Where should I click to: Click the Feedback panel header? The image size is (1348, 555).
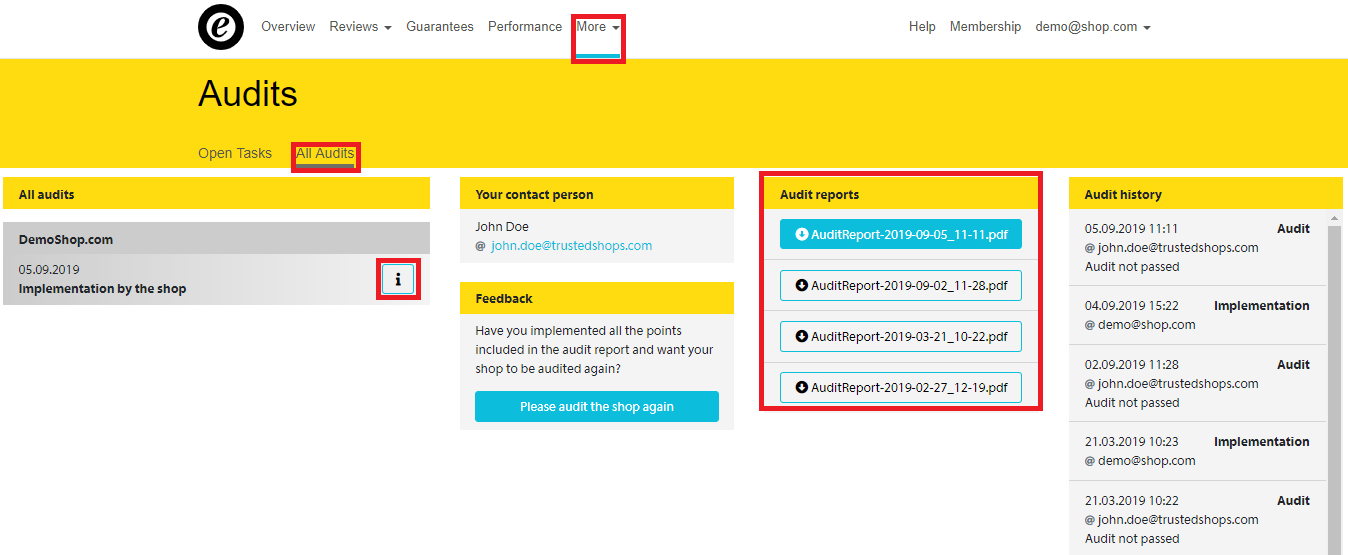pos(597,298)
